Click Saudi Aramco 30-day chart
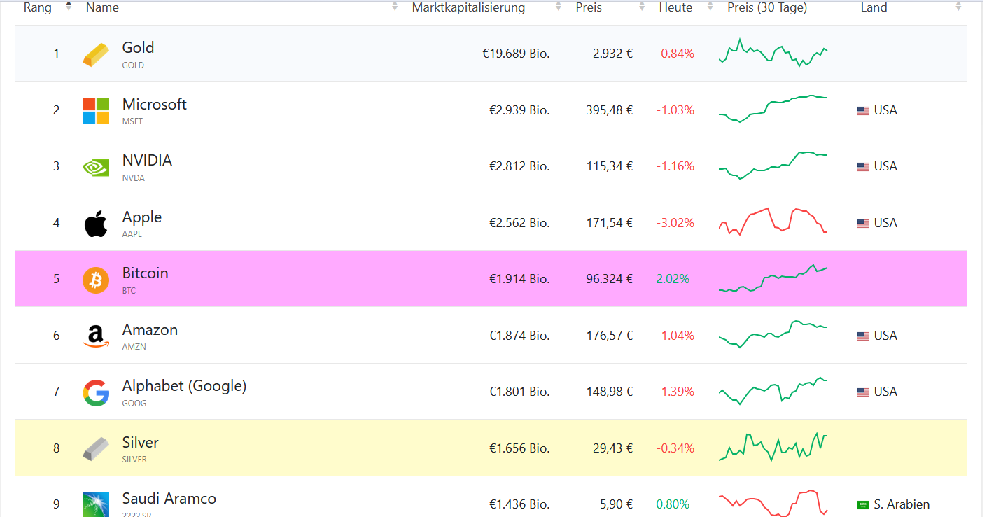This screenshot has height=517, width=983. [x=773, y=503]
